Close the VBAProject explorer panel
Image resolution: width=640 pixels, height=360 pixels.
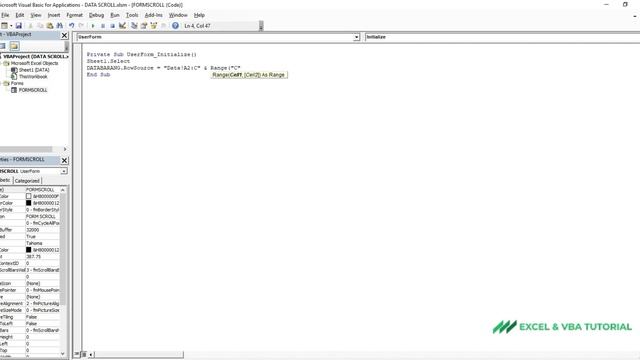pos(64,36)
